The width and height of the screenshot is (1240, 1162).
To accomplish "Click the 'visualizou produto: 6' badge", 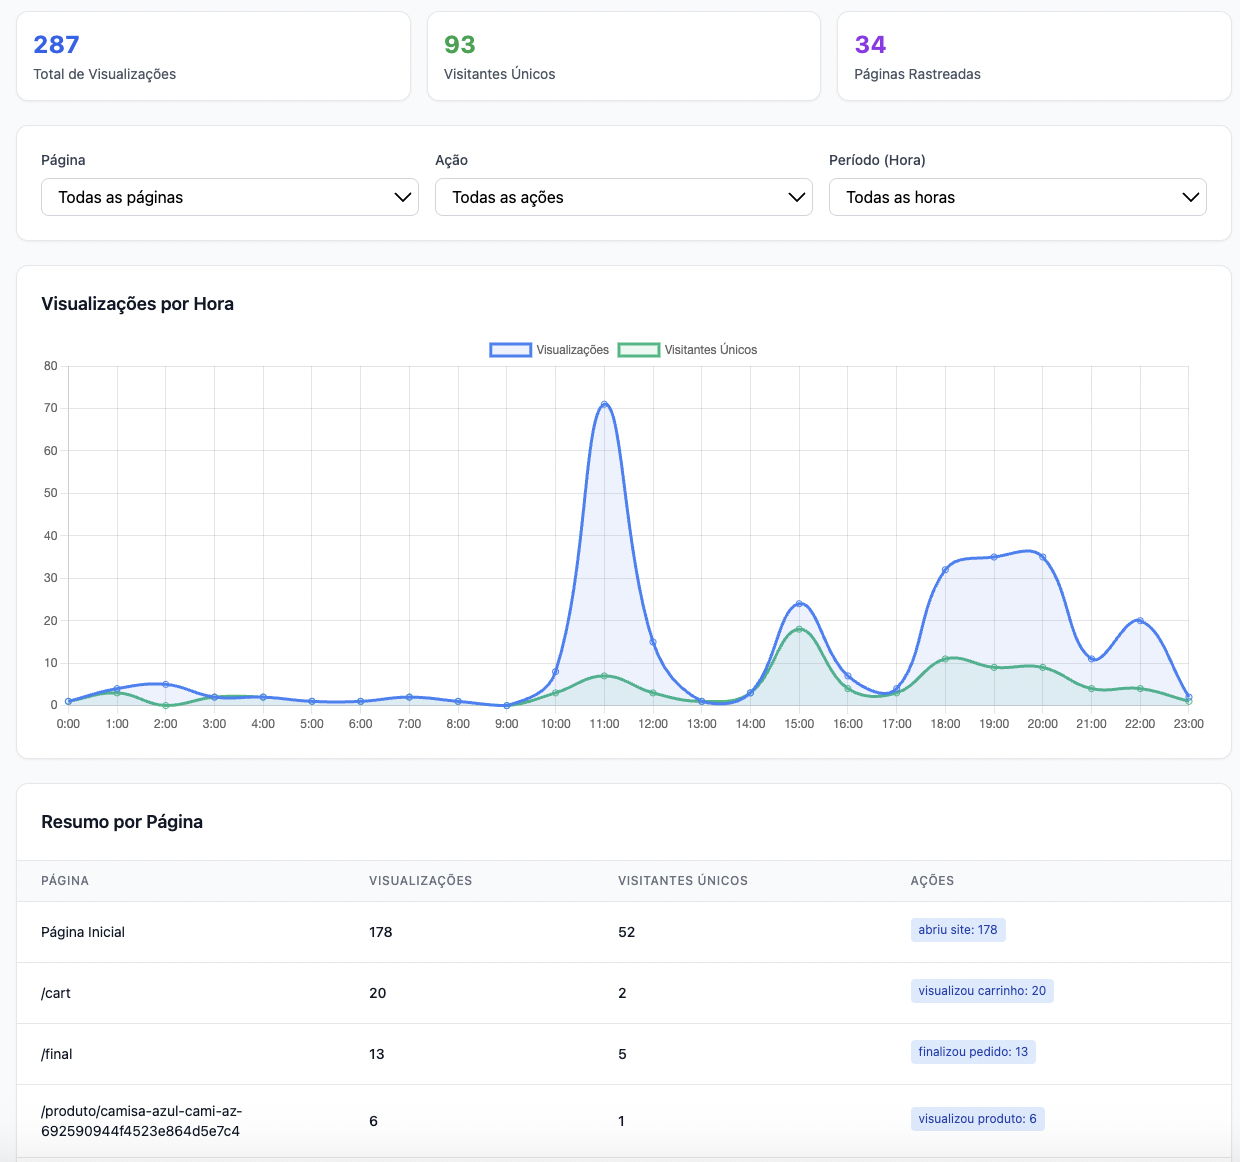I will 977,1119.
